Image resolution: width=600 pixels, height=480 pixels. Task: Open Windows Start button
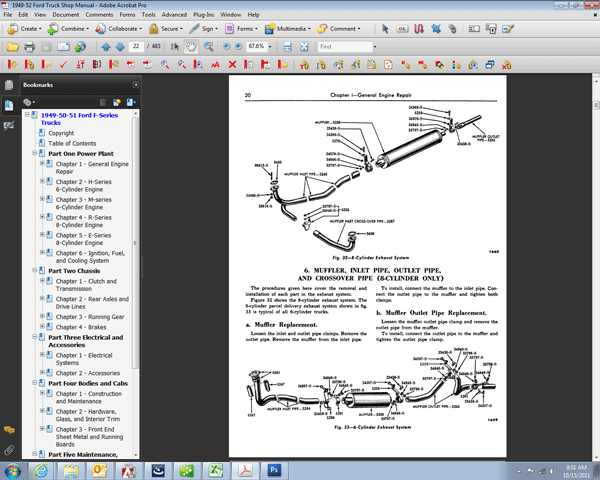pos(12,471)
